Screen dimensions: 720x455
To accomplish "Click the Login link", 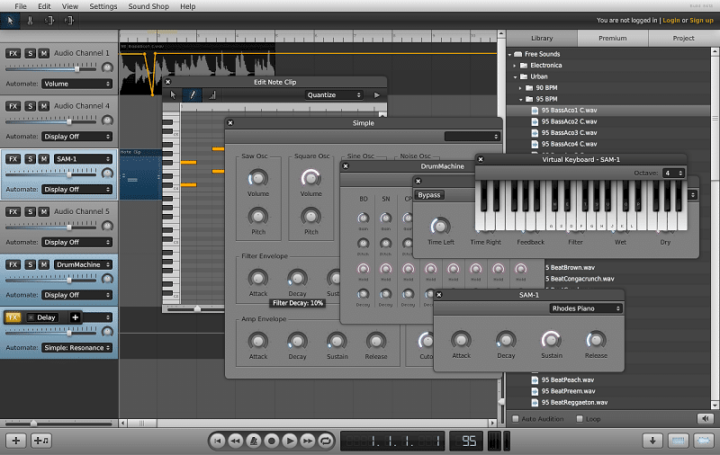I will tap(670, 19).
